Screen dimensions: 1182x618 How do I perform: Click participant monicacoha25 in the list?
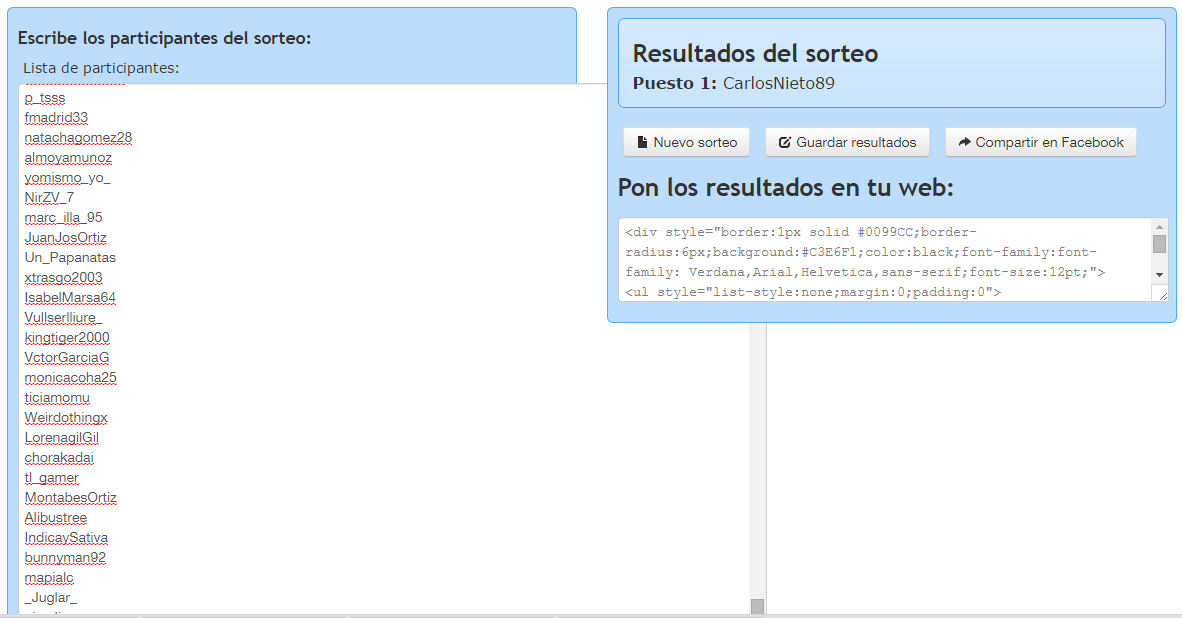coord(70,378)
